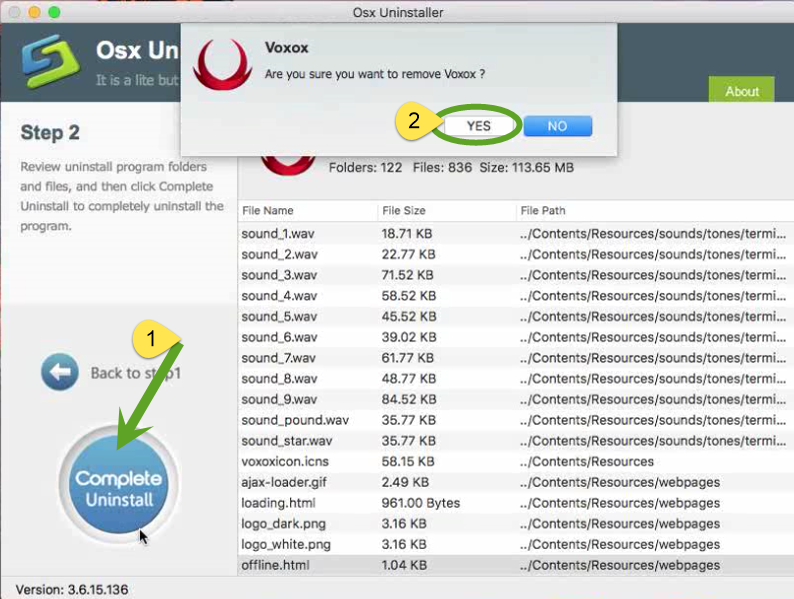794x599 pixels.
Task: Select the sound_6.wav file
Action: (515, 337)
